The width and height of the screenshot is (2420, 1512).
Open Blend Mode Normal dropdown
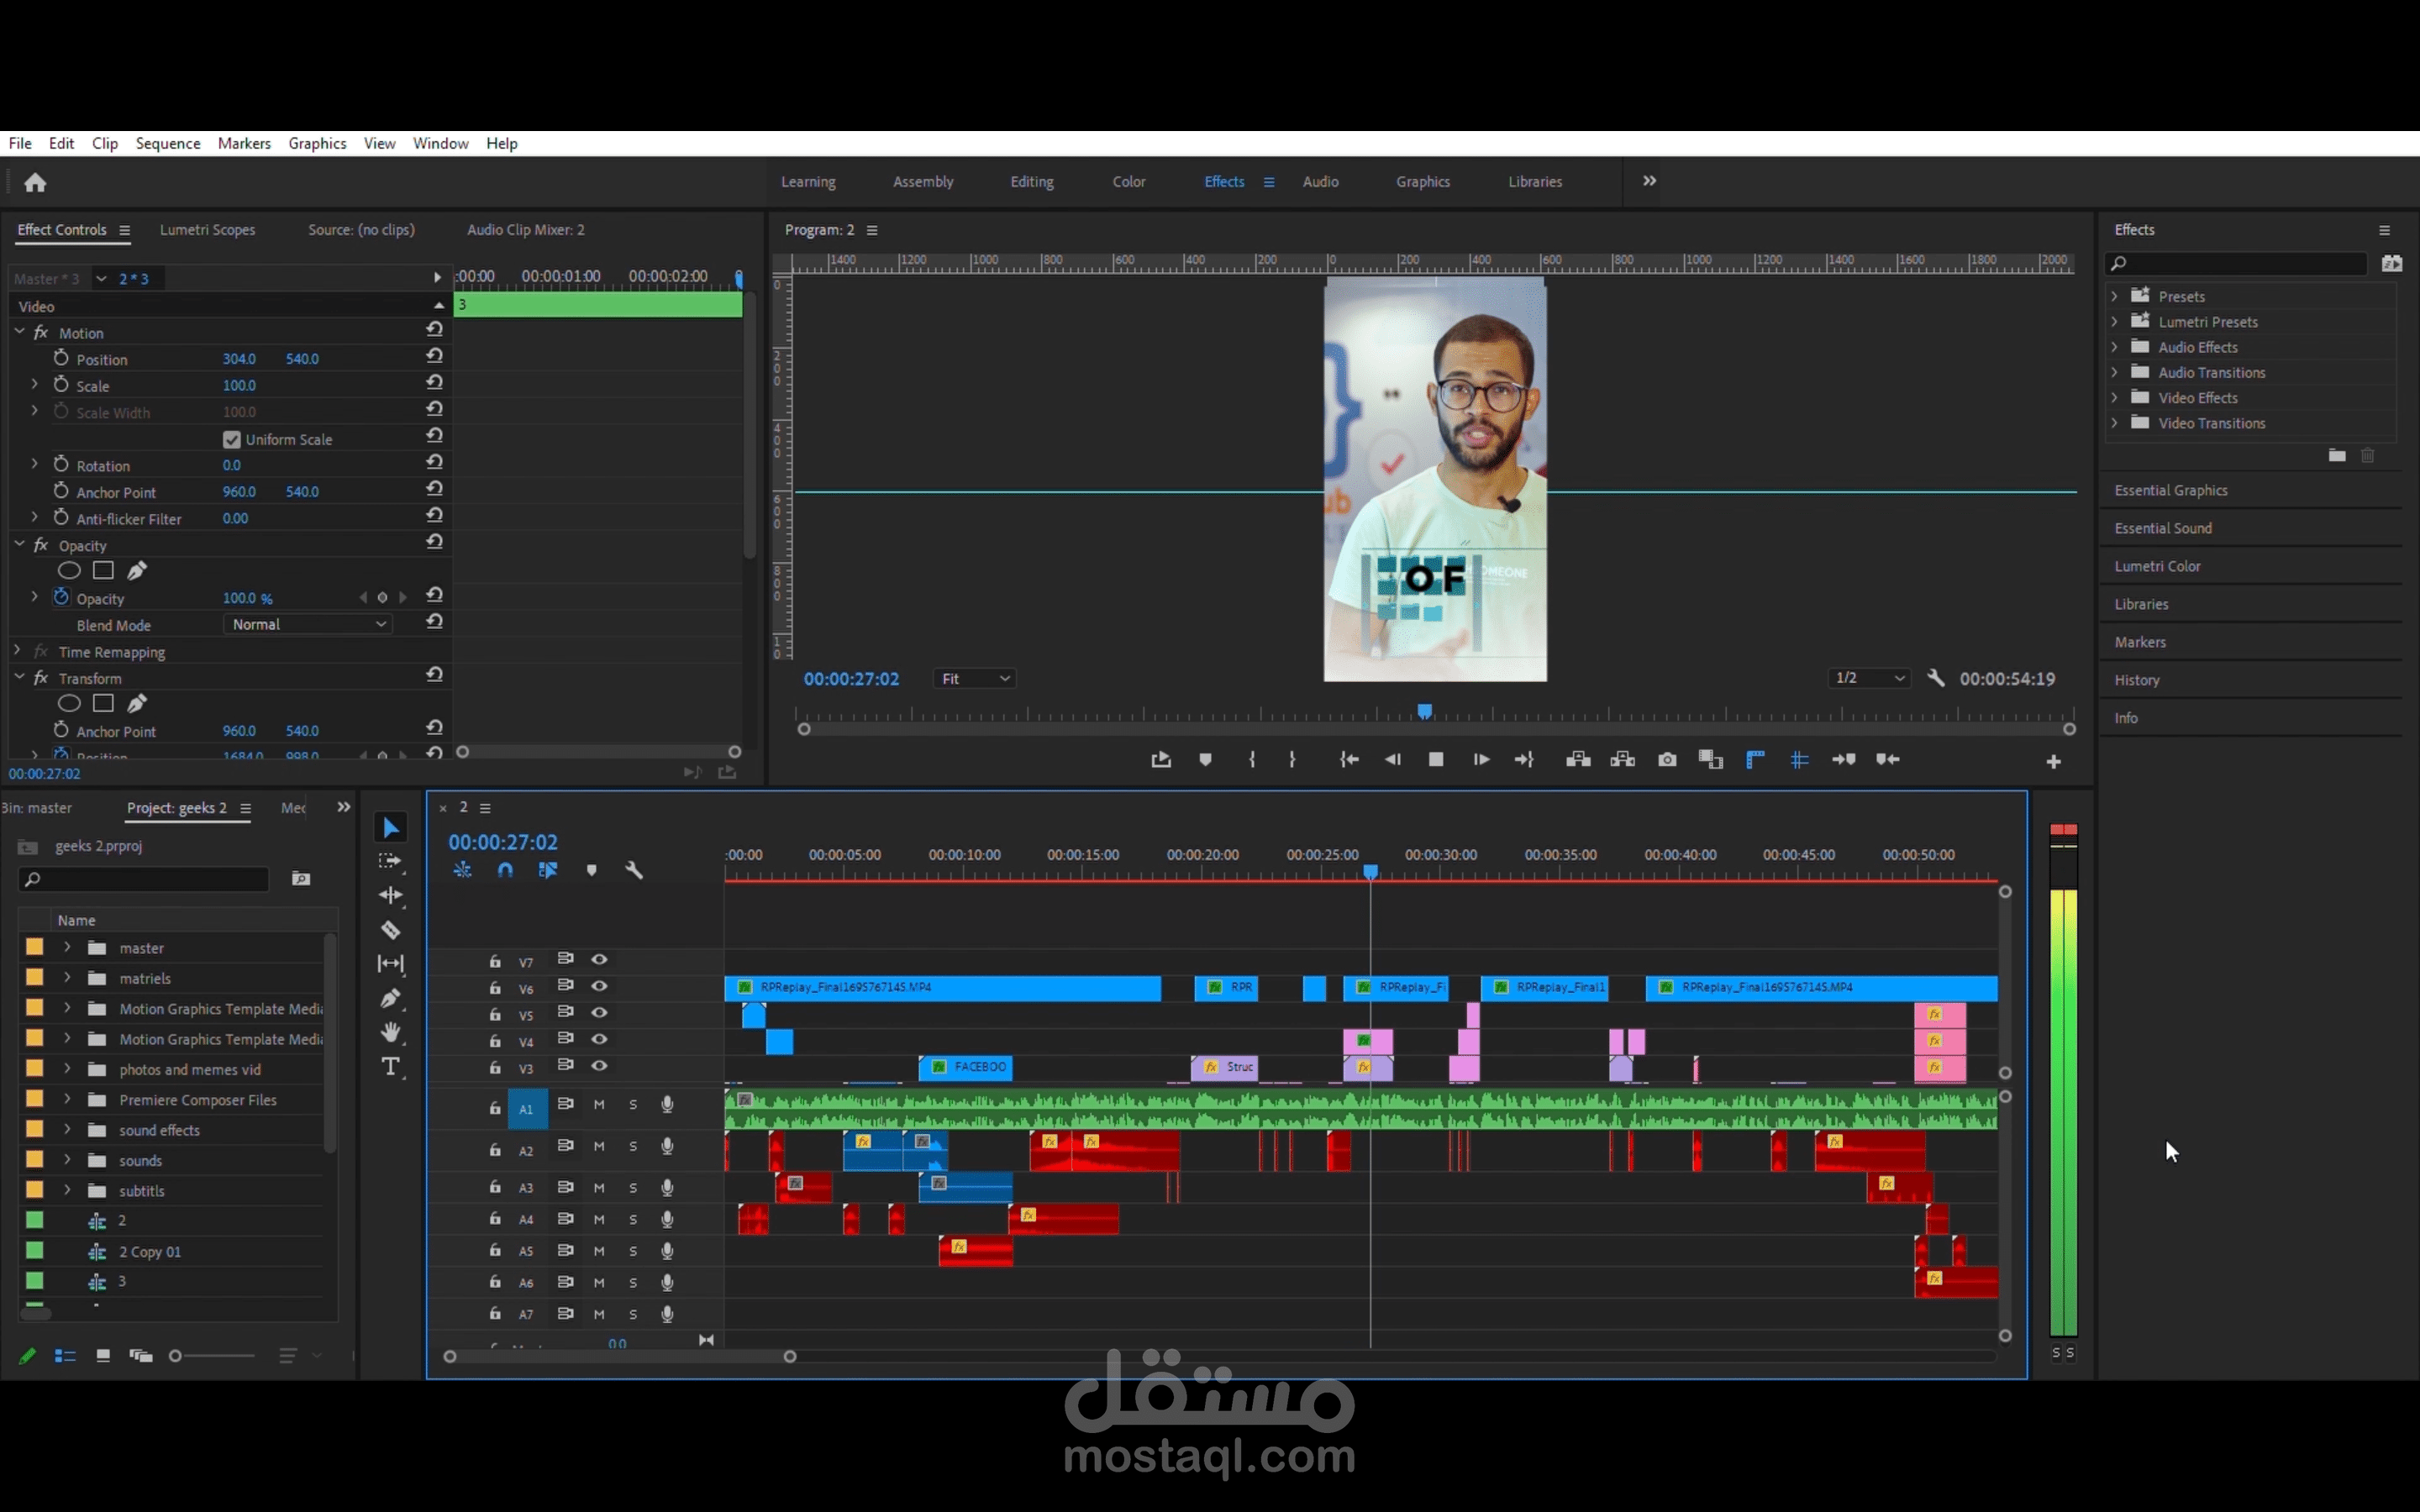click(x=308, y=624)
